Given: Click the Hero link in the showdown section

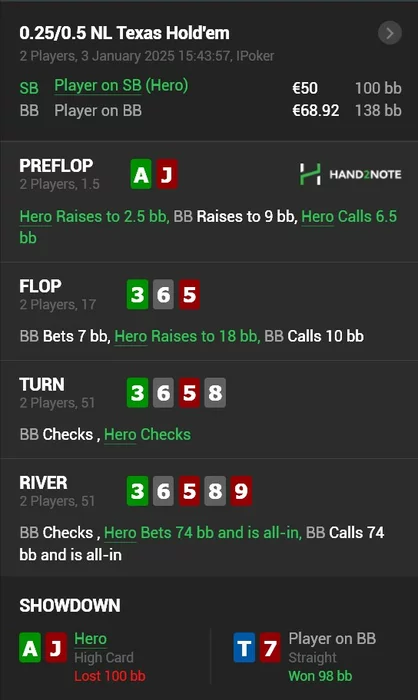Looking at the screenshot, I should point(91,639).
